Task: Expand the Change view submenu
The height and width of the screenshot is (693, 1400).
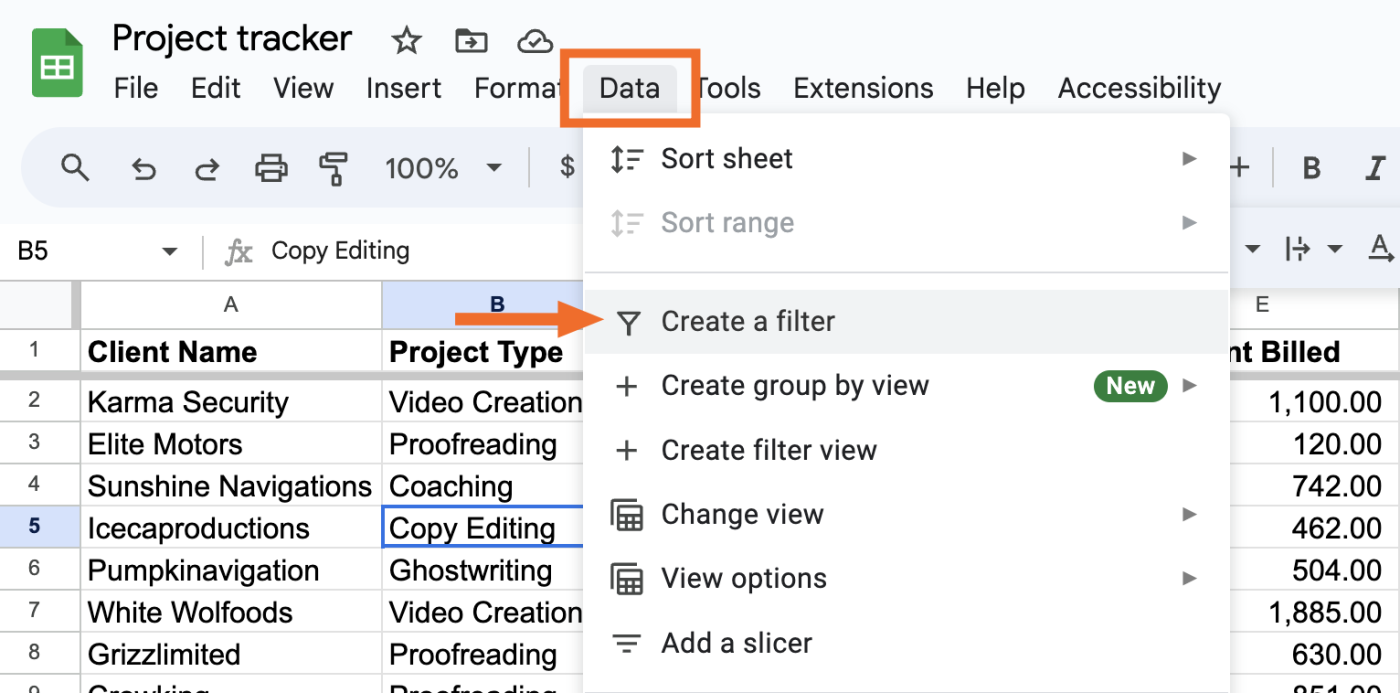Action: pos(1188,515)
